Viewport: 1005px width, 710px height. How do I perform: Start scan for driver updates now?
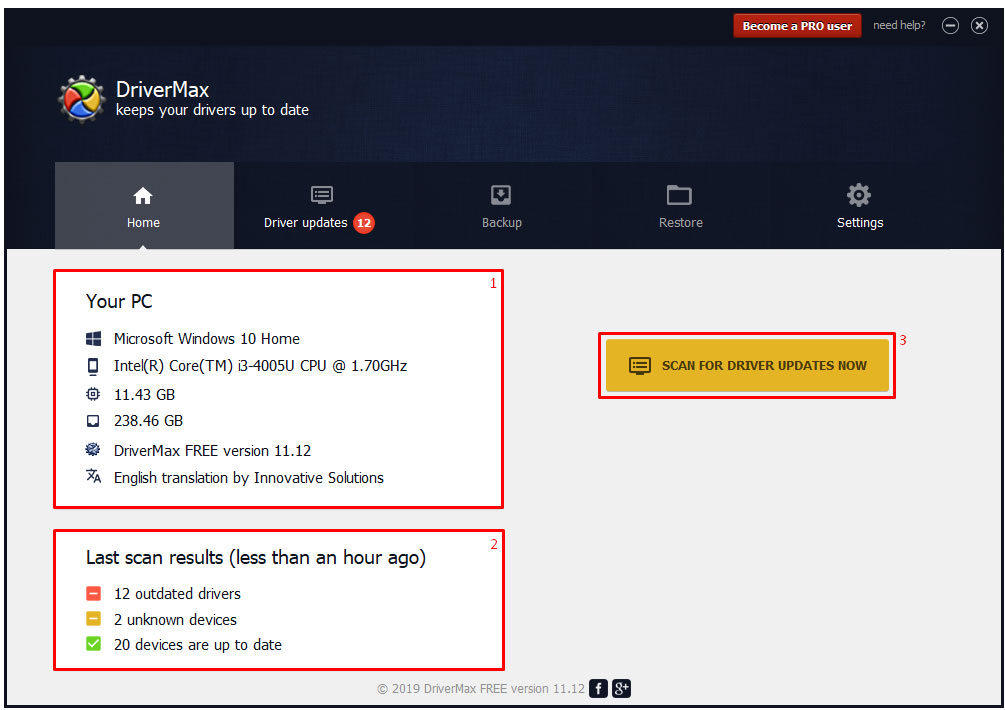click(747, 365)
